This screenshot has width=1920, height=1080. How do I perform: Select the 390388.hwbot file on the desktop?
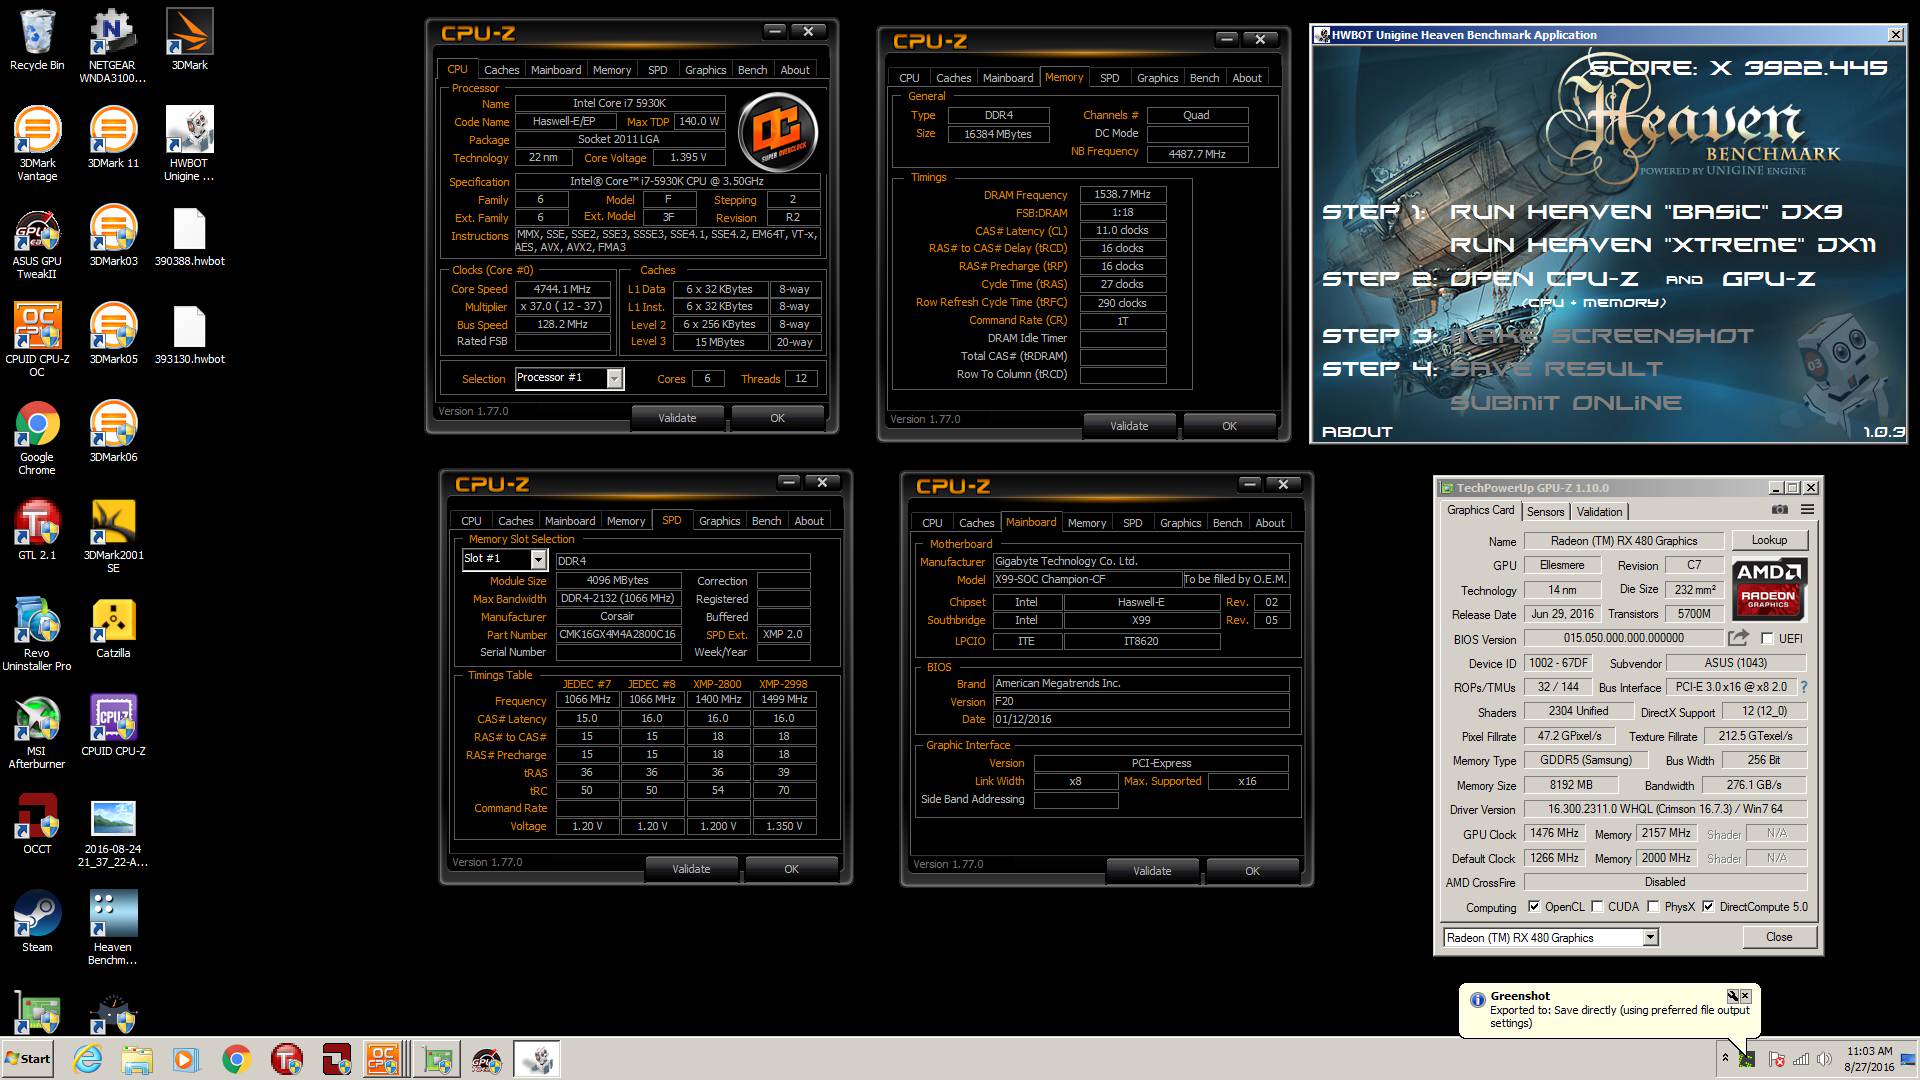(x=189, y=236)
